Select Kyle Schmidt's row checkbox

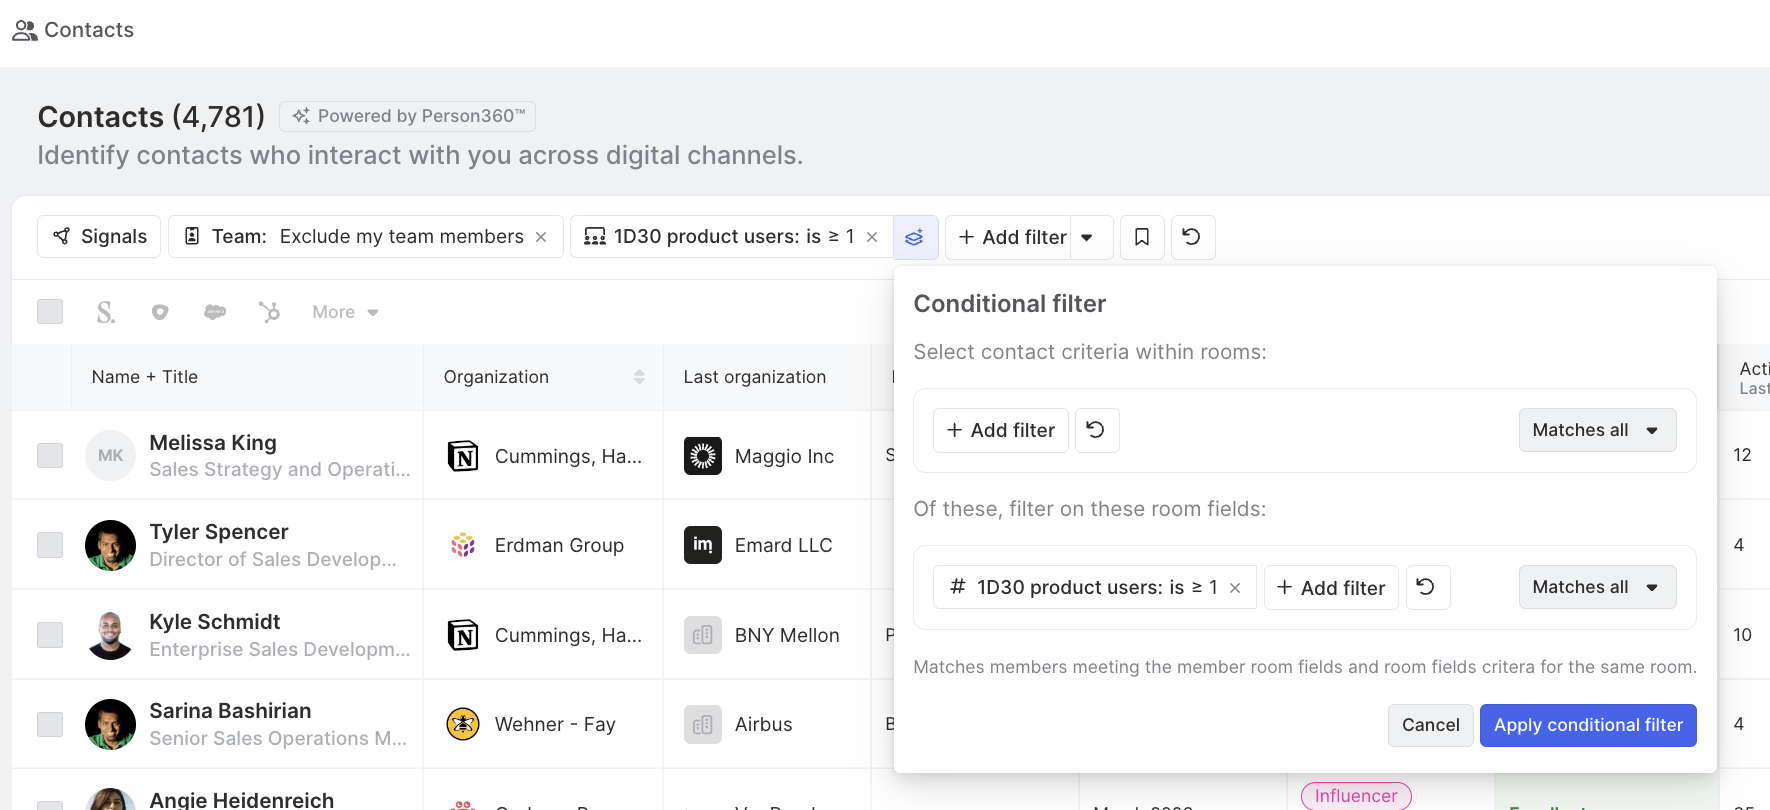click(x=50, y=635)
